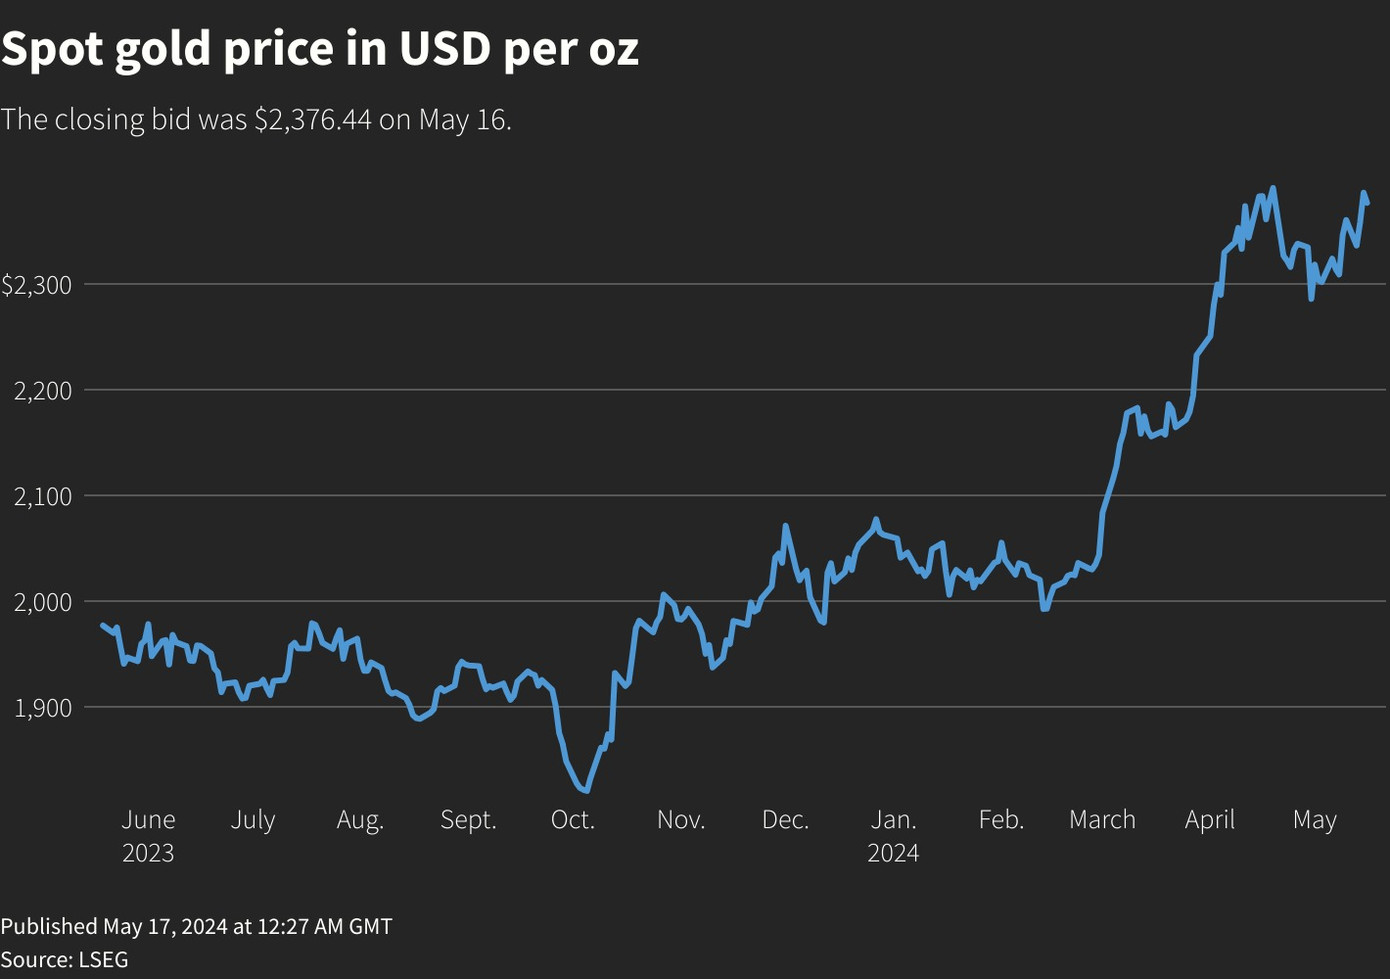Select the March month label
The image size is (1390, 979).
pos(1102,820)
